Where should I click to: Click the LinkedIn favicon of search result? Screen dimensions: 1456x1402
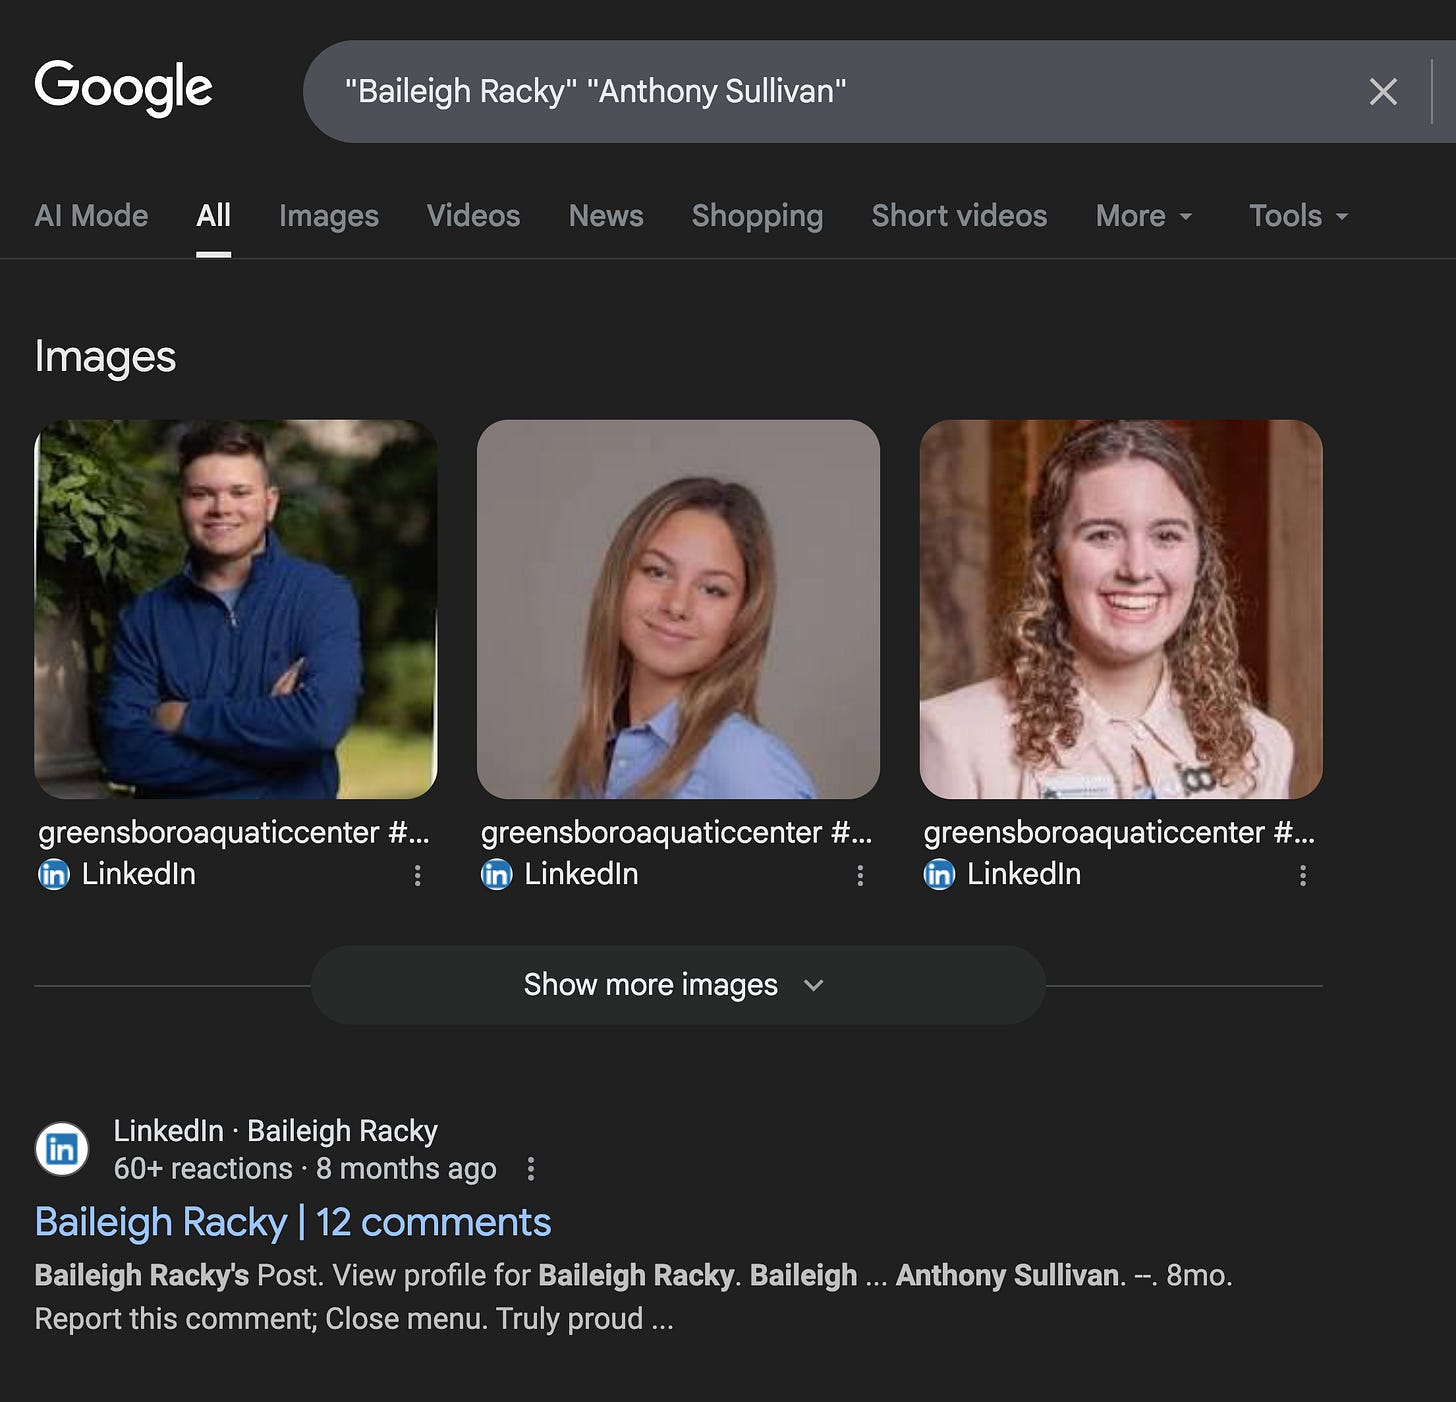(62, 1149)
